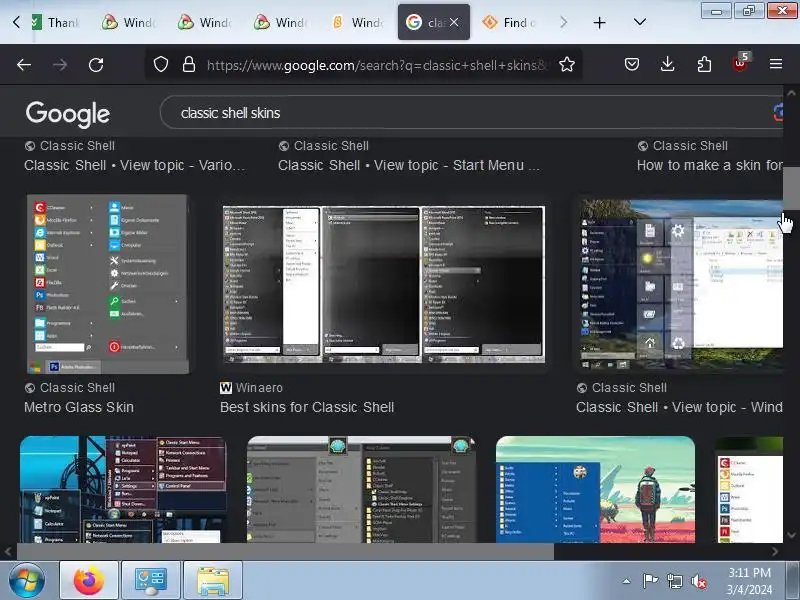Viewport: 800px width, 600px height.
Task: Click the Google logo
Action: click(68, 114)
